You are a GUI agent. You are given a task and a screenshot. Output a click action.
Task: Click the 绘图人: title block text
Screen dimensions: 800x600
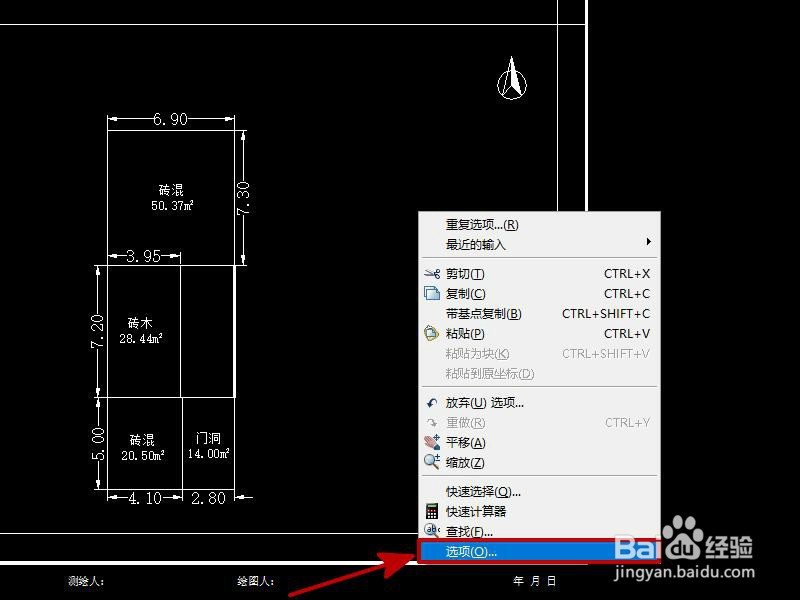pyautogui.click(x=256, y=581)
